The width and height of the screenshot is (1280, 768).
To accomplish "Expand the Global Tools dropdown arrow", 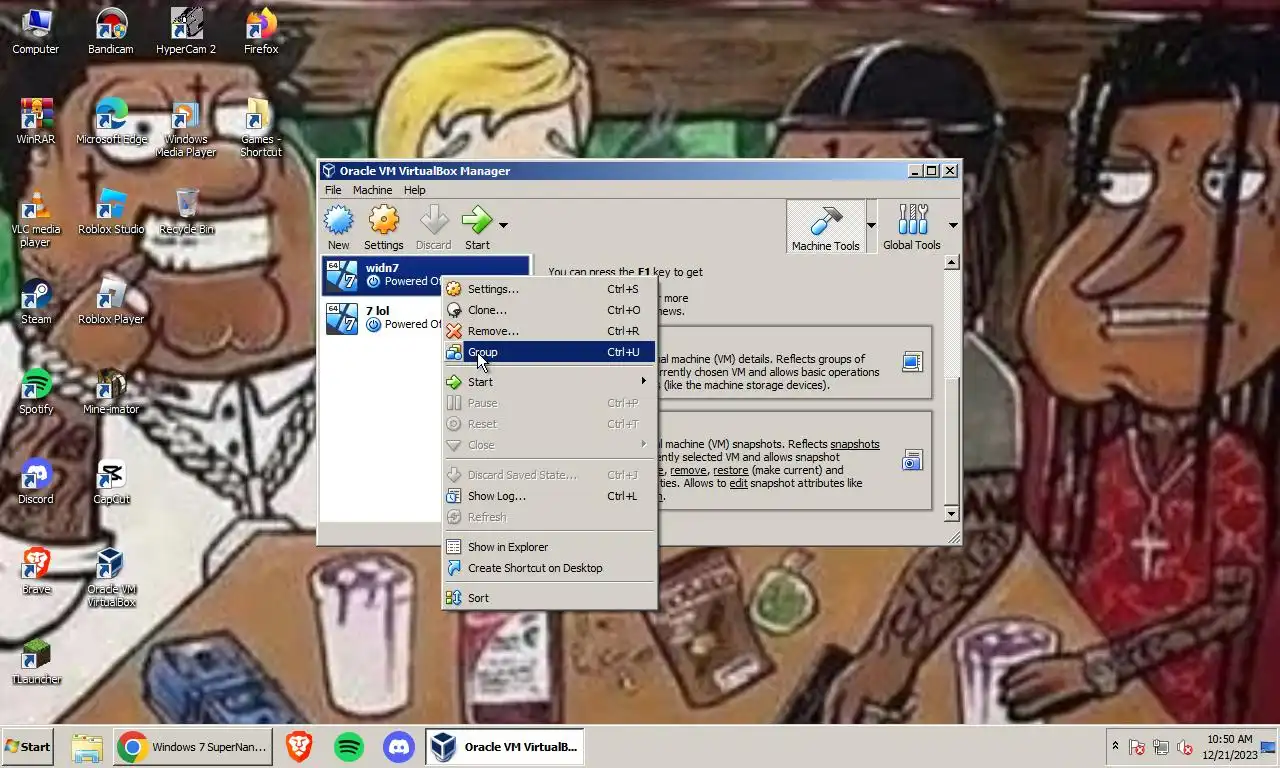I will point(952,225).
